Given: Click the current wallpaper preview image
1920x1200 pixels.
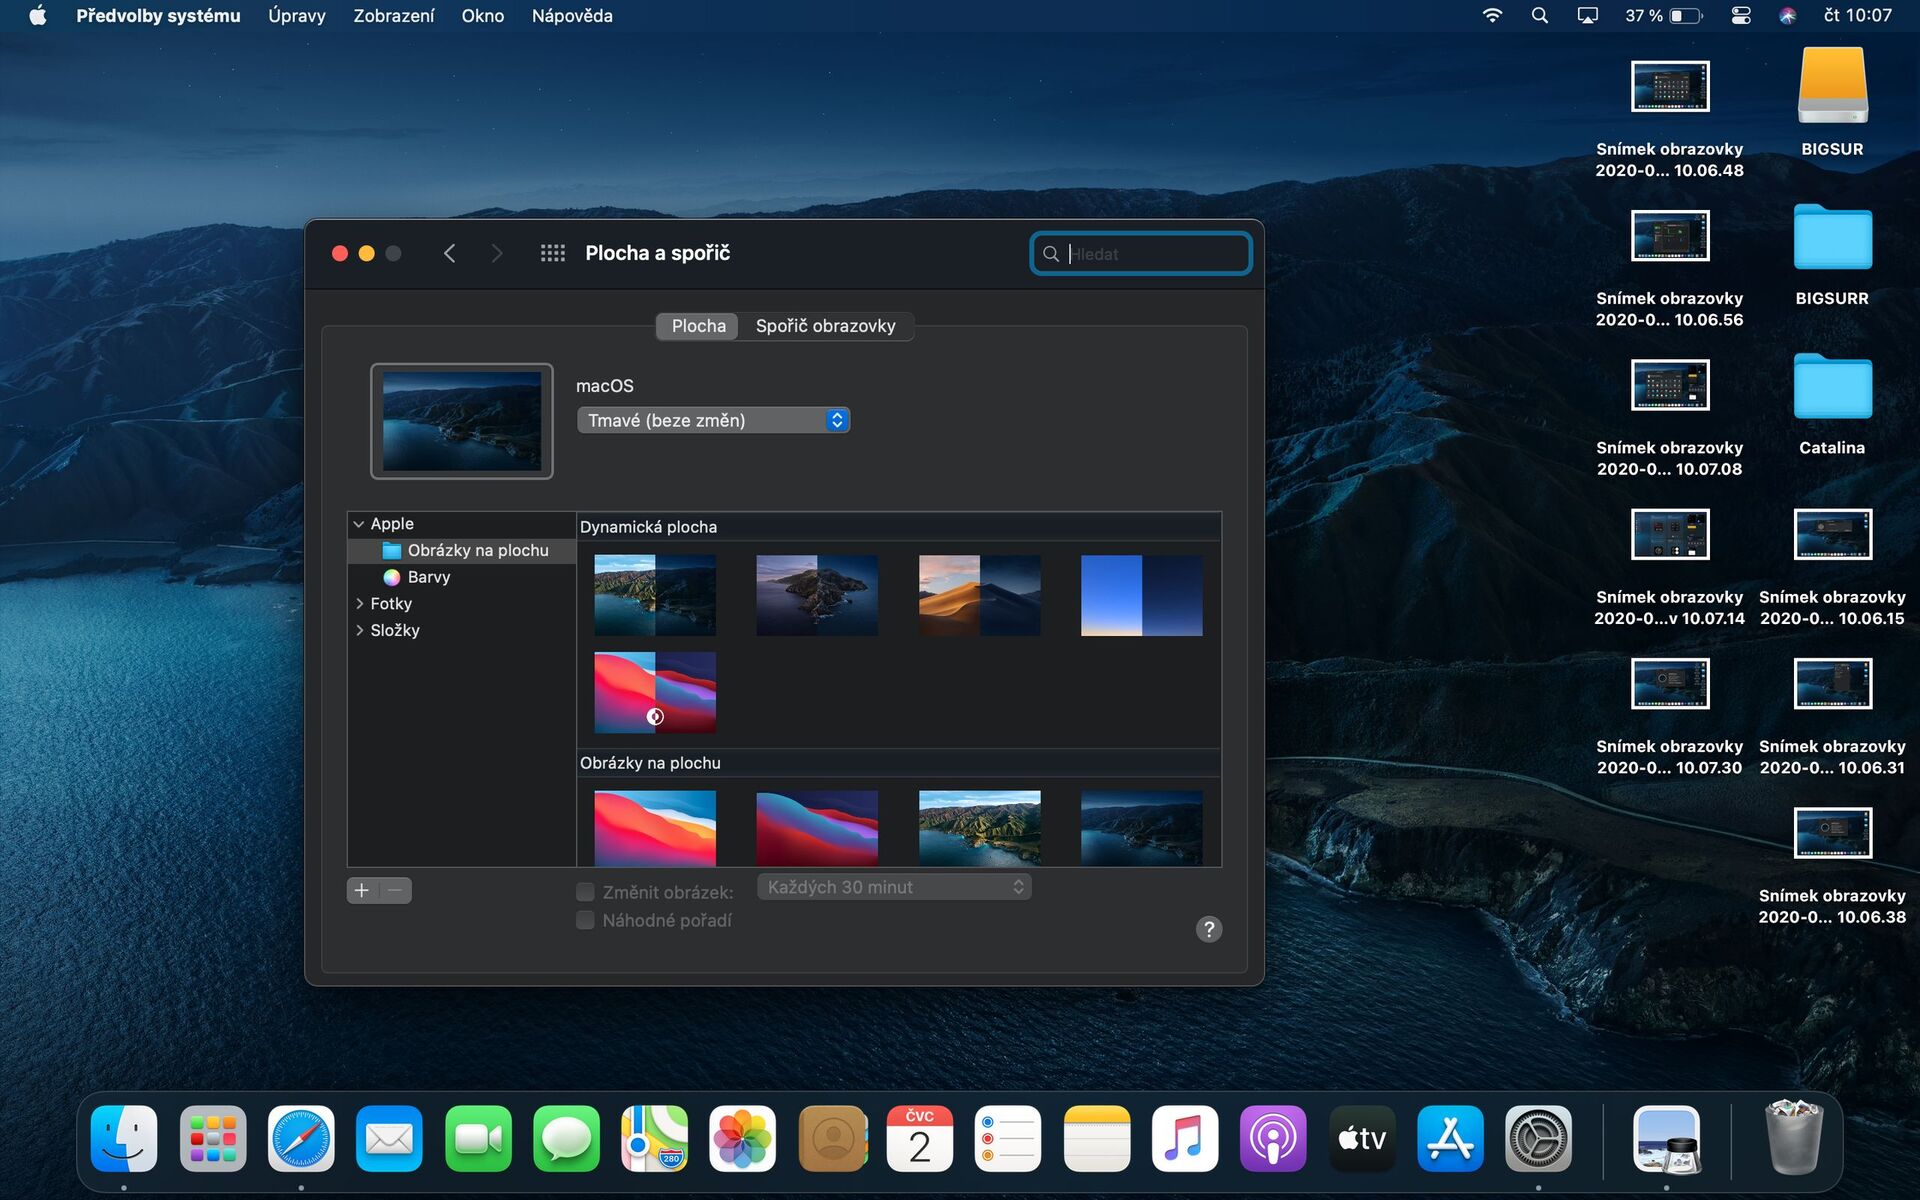Looking at the screenshot, I should tap(462, 421).
